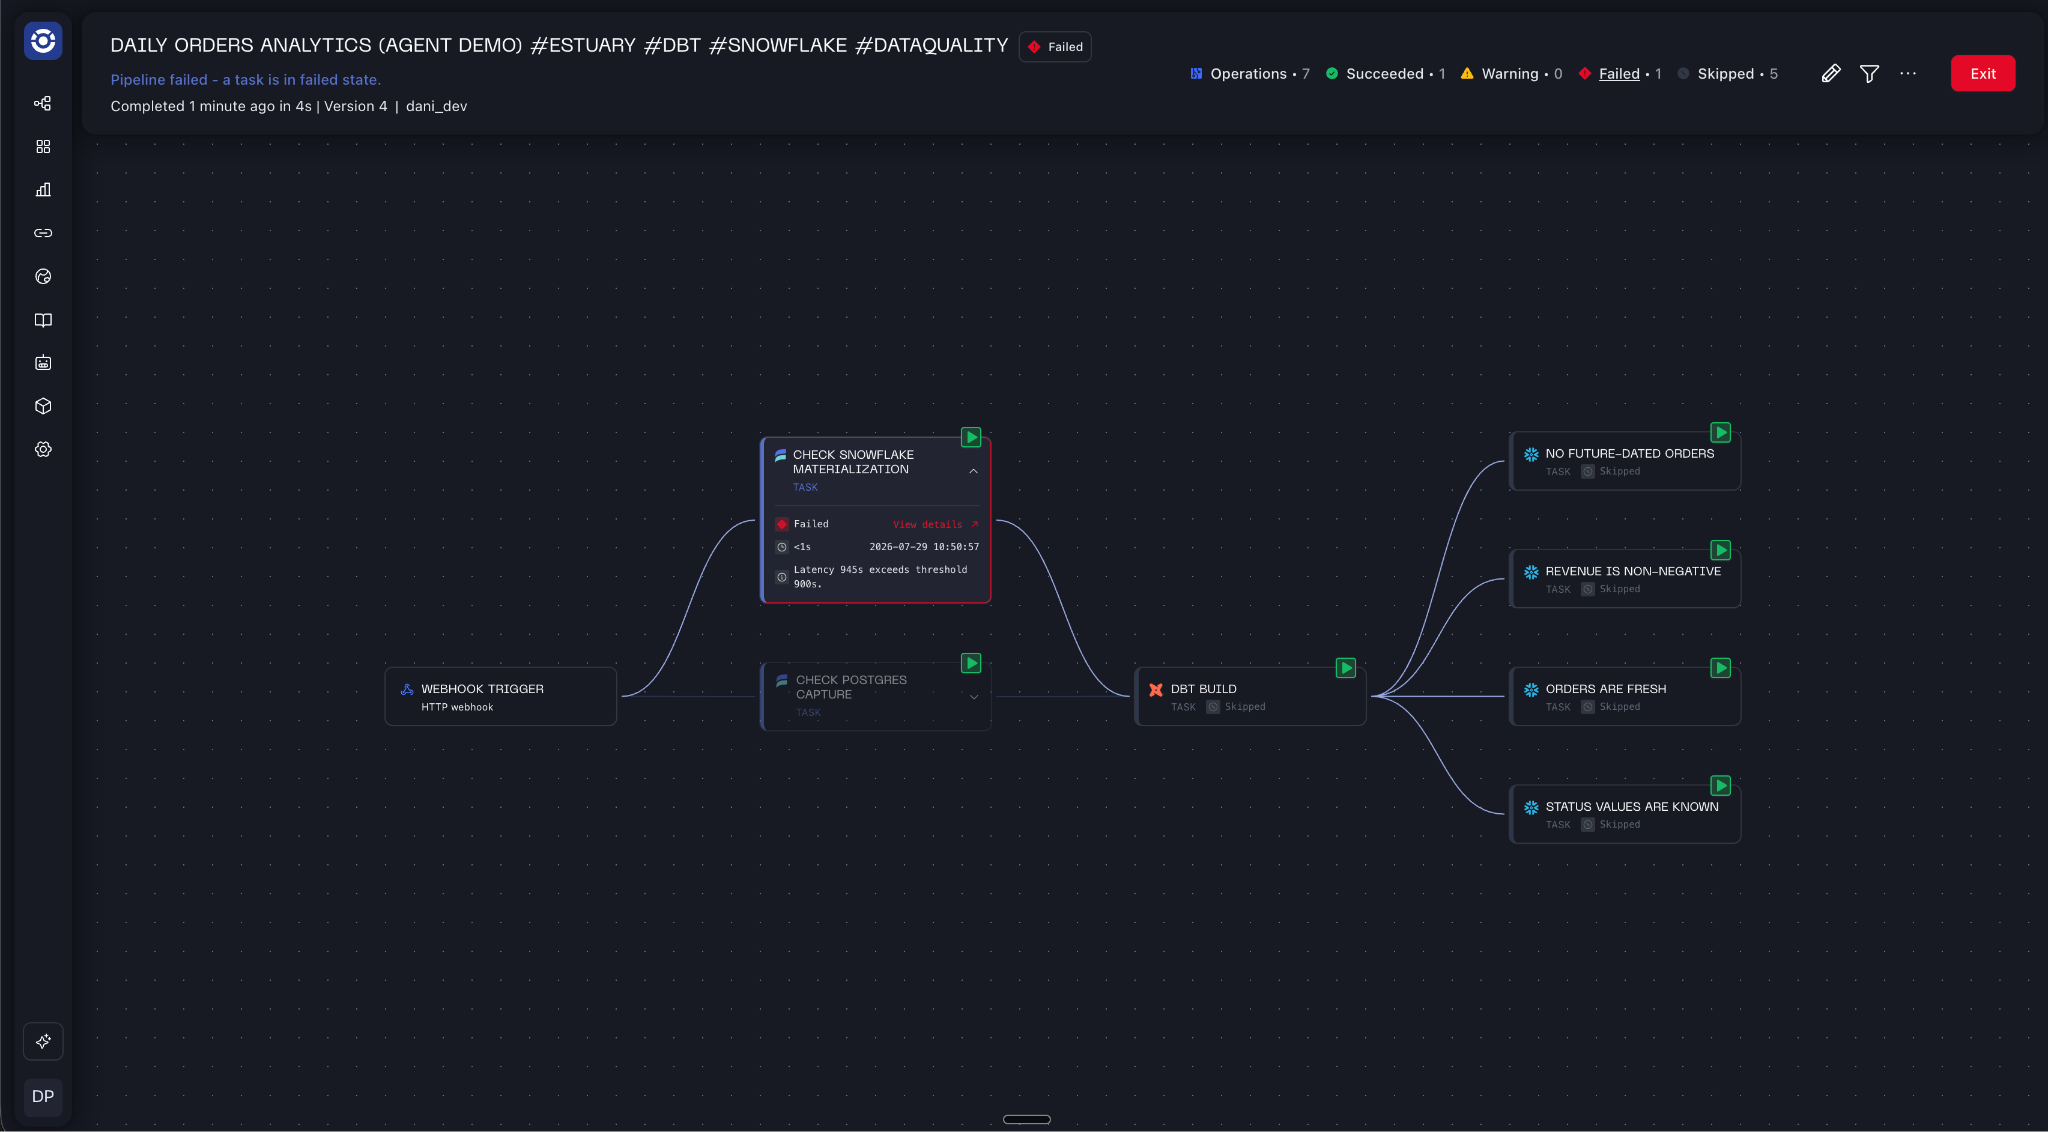Open the three-dots more options menu
This screenshot has height=1132, width=2048.
pyautogui.click(x=1908, y=74)
